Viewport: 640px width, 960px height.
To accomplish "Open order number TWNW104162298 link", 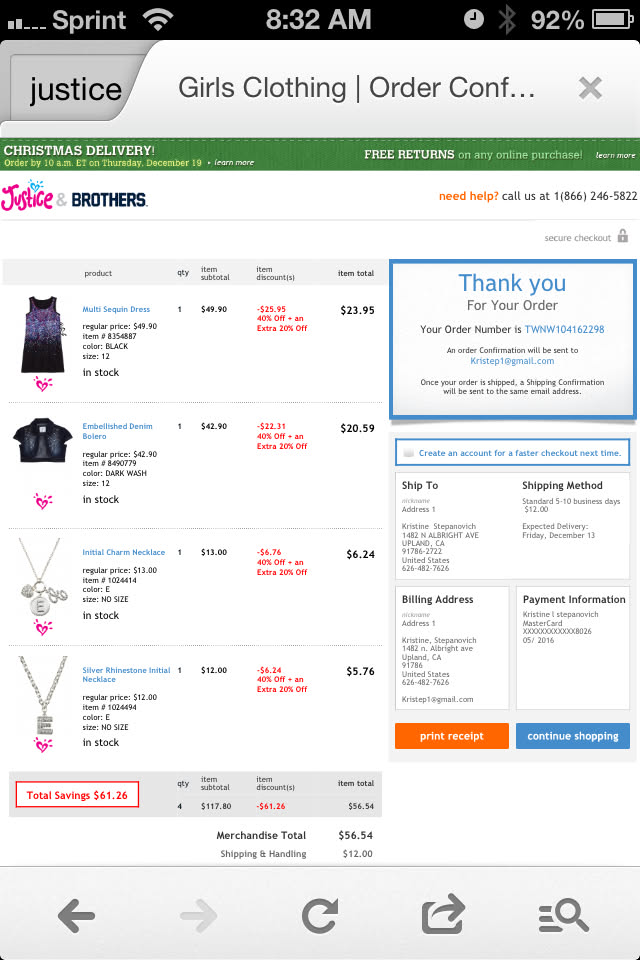I will (x=564, y=329).
